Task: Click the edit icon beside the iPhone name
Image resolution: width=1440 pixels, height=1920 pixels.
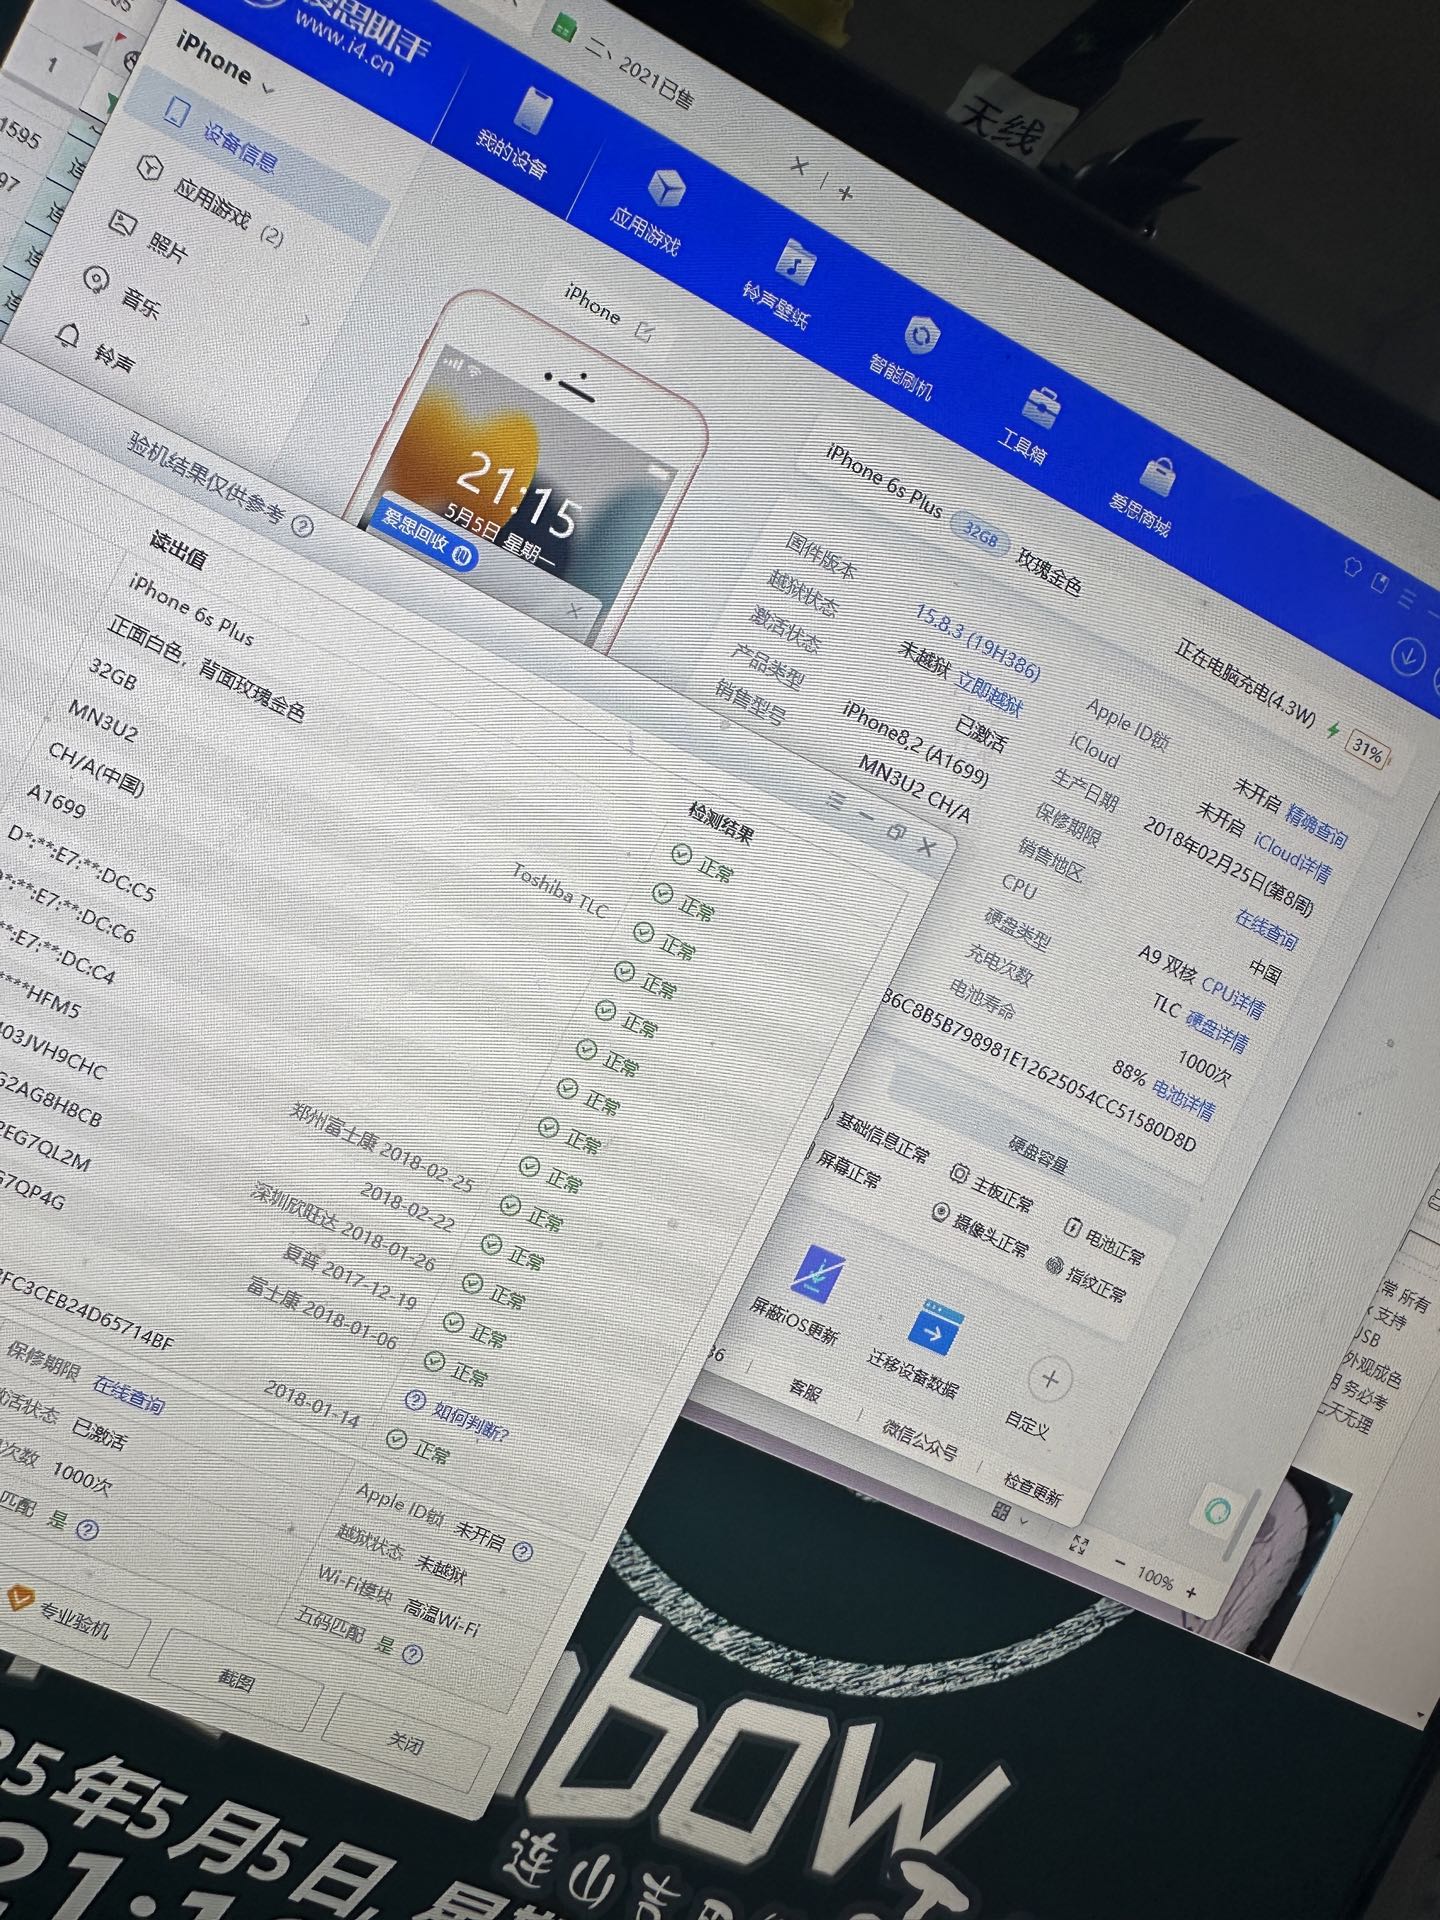Action: pyautogui.click(x=646, y=331)
